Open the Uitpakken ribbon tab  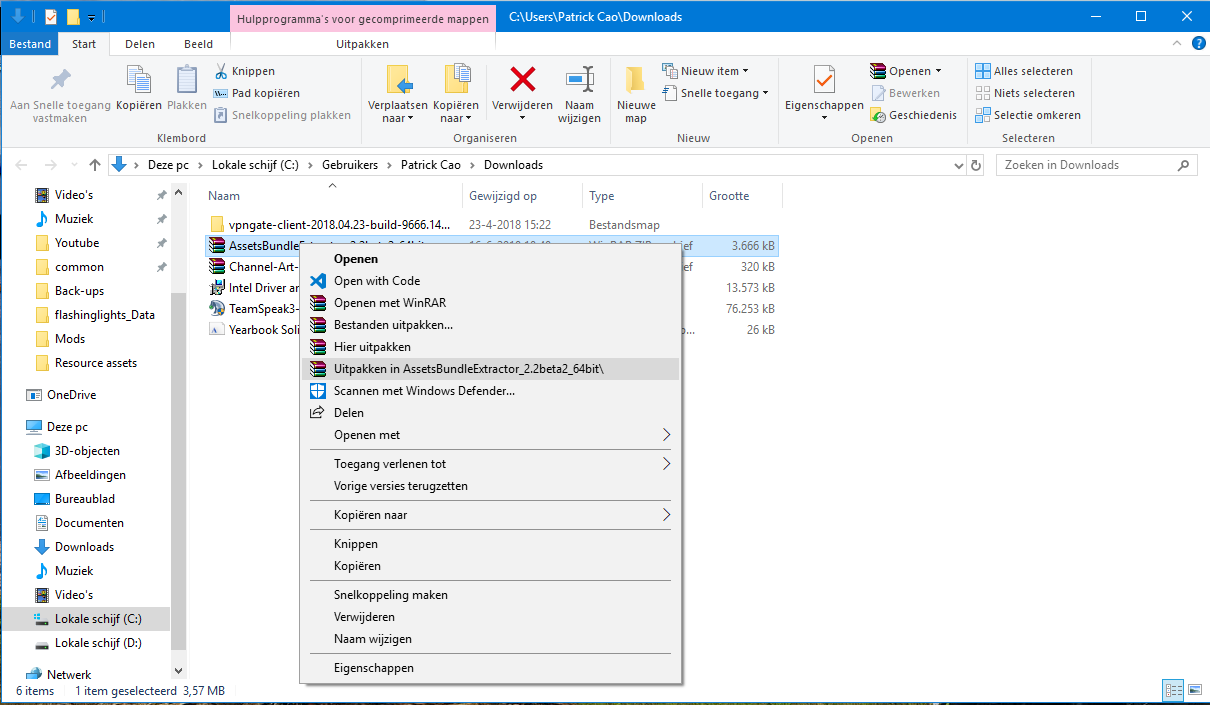pyautogui.click(x=363, y=44)
